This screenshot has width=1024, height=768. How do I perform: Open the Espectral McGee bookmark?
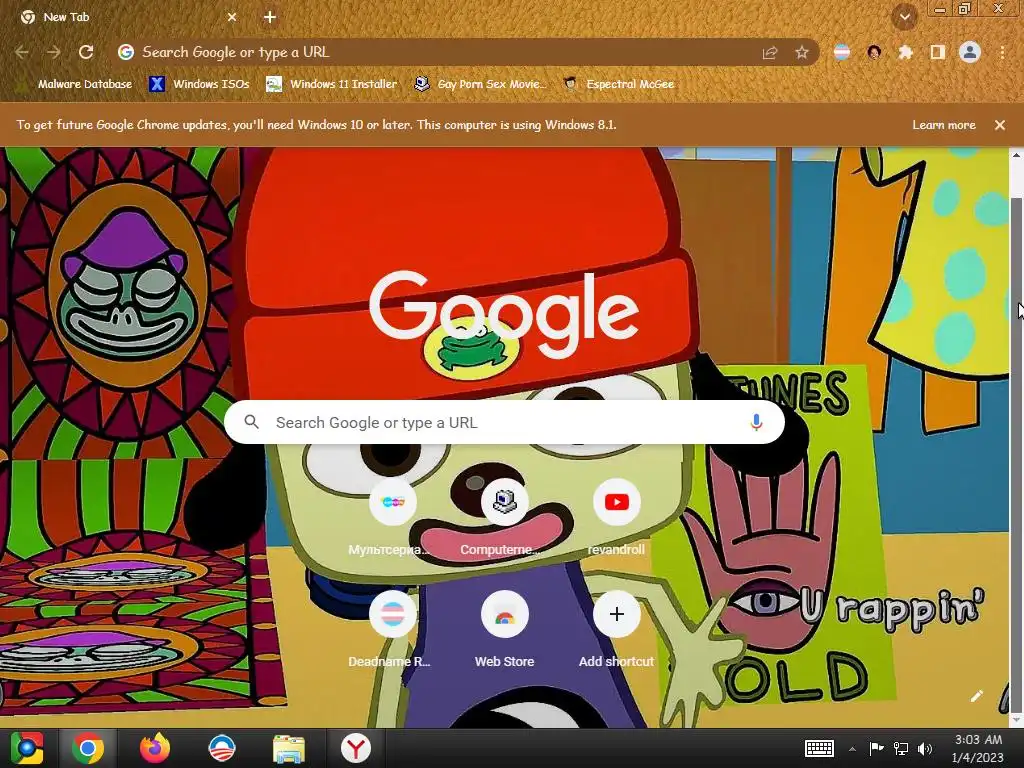pos(619,84)
